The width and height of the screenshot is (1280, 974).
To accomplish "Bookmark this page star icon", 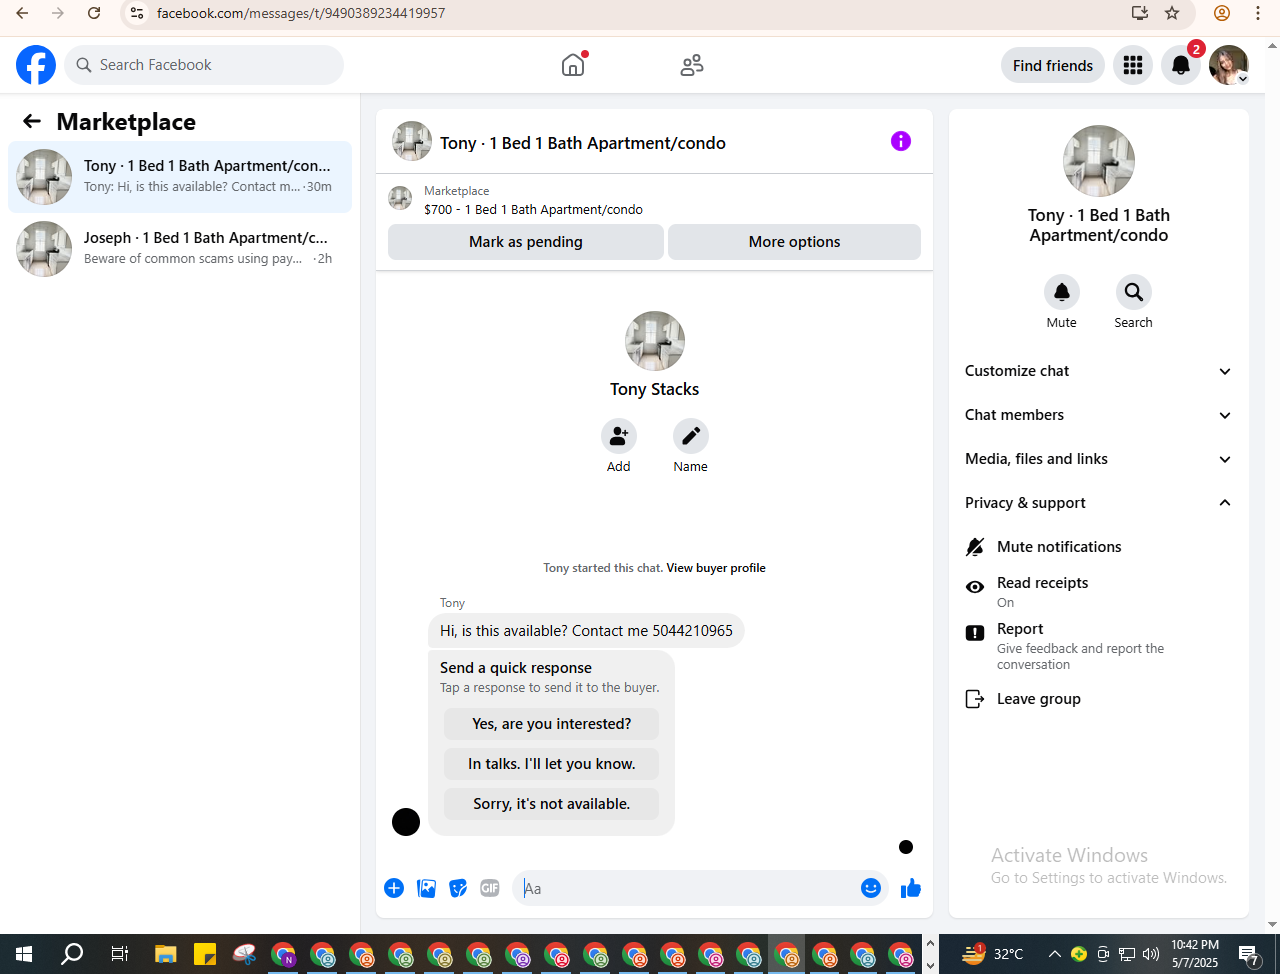I will 1172,13.
